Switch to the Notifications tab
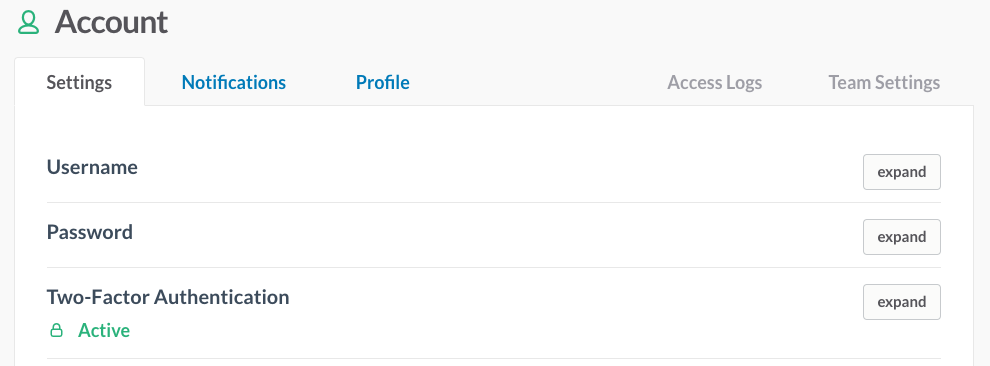990x366 pixels. coord(234,83)
